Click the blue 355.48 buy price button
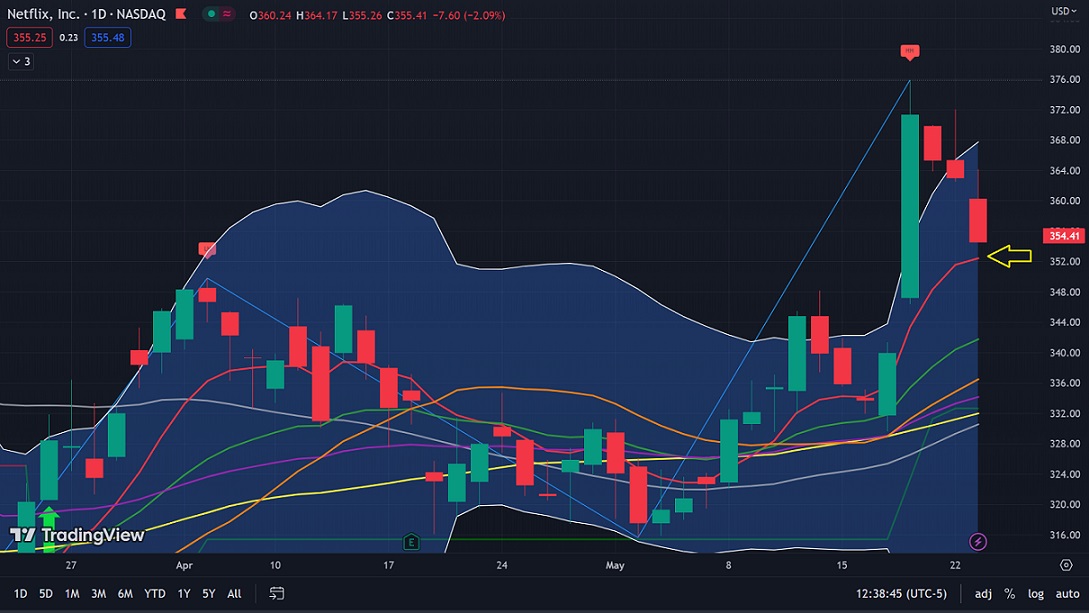Screen dimensions: 1089x613 click(108, 37)
